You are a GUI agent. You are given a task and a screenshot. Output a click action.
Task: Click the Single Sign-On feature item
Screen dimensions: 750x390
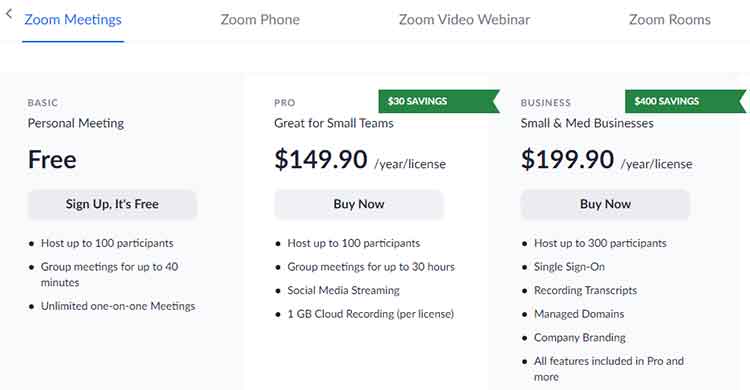click(x=569, y=267)
